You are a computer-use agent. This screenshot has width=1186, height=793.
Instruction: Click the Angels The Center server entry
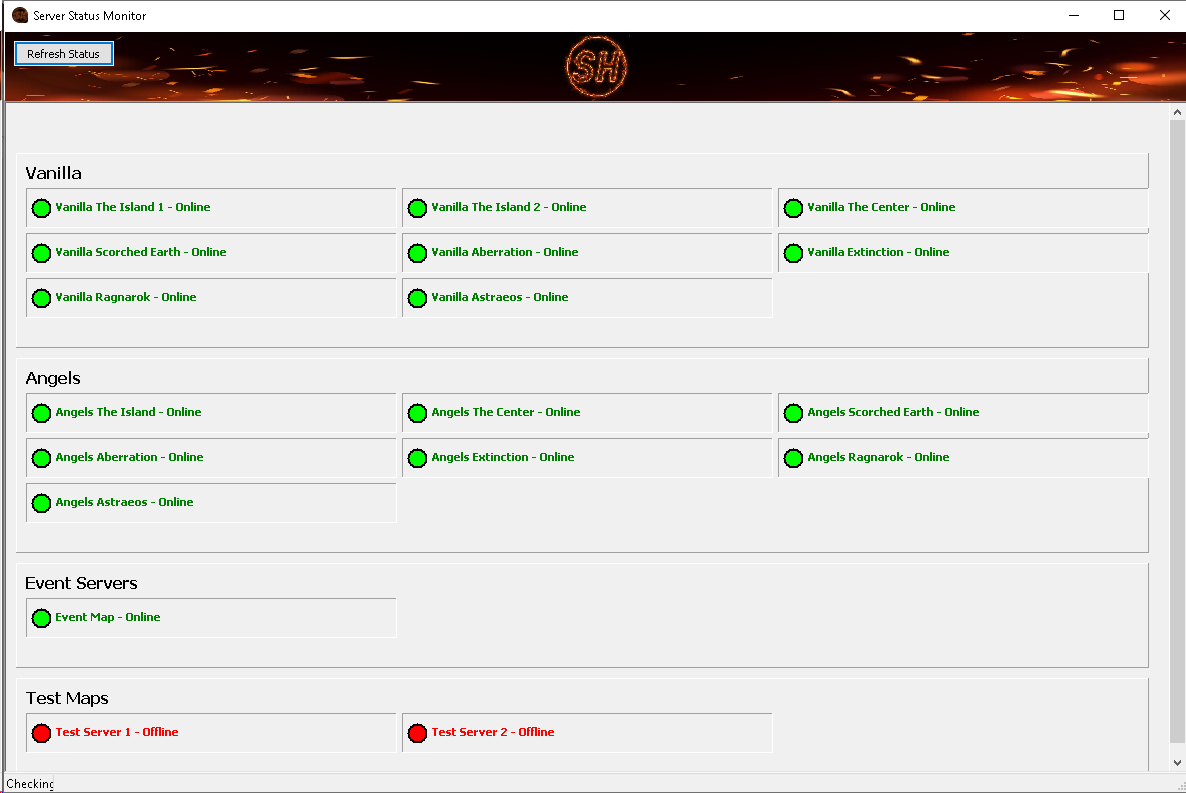[587, 413]
